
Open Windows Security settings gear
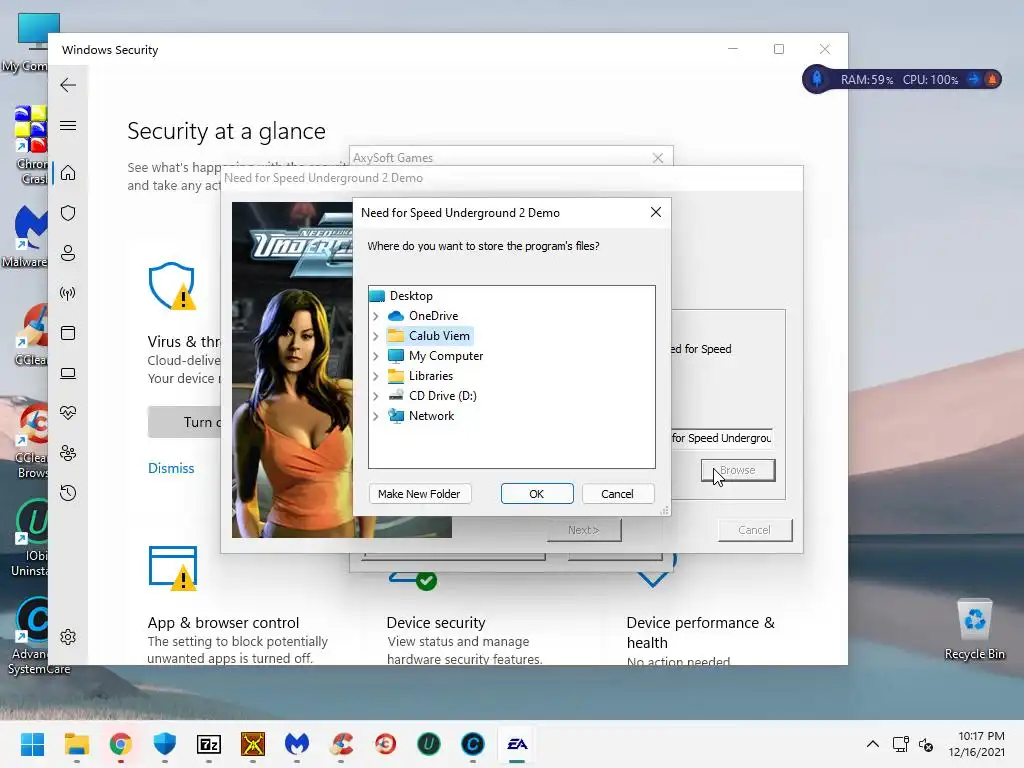tap(68, 637)
